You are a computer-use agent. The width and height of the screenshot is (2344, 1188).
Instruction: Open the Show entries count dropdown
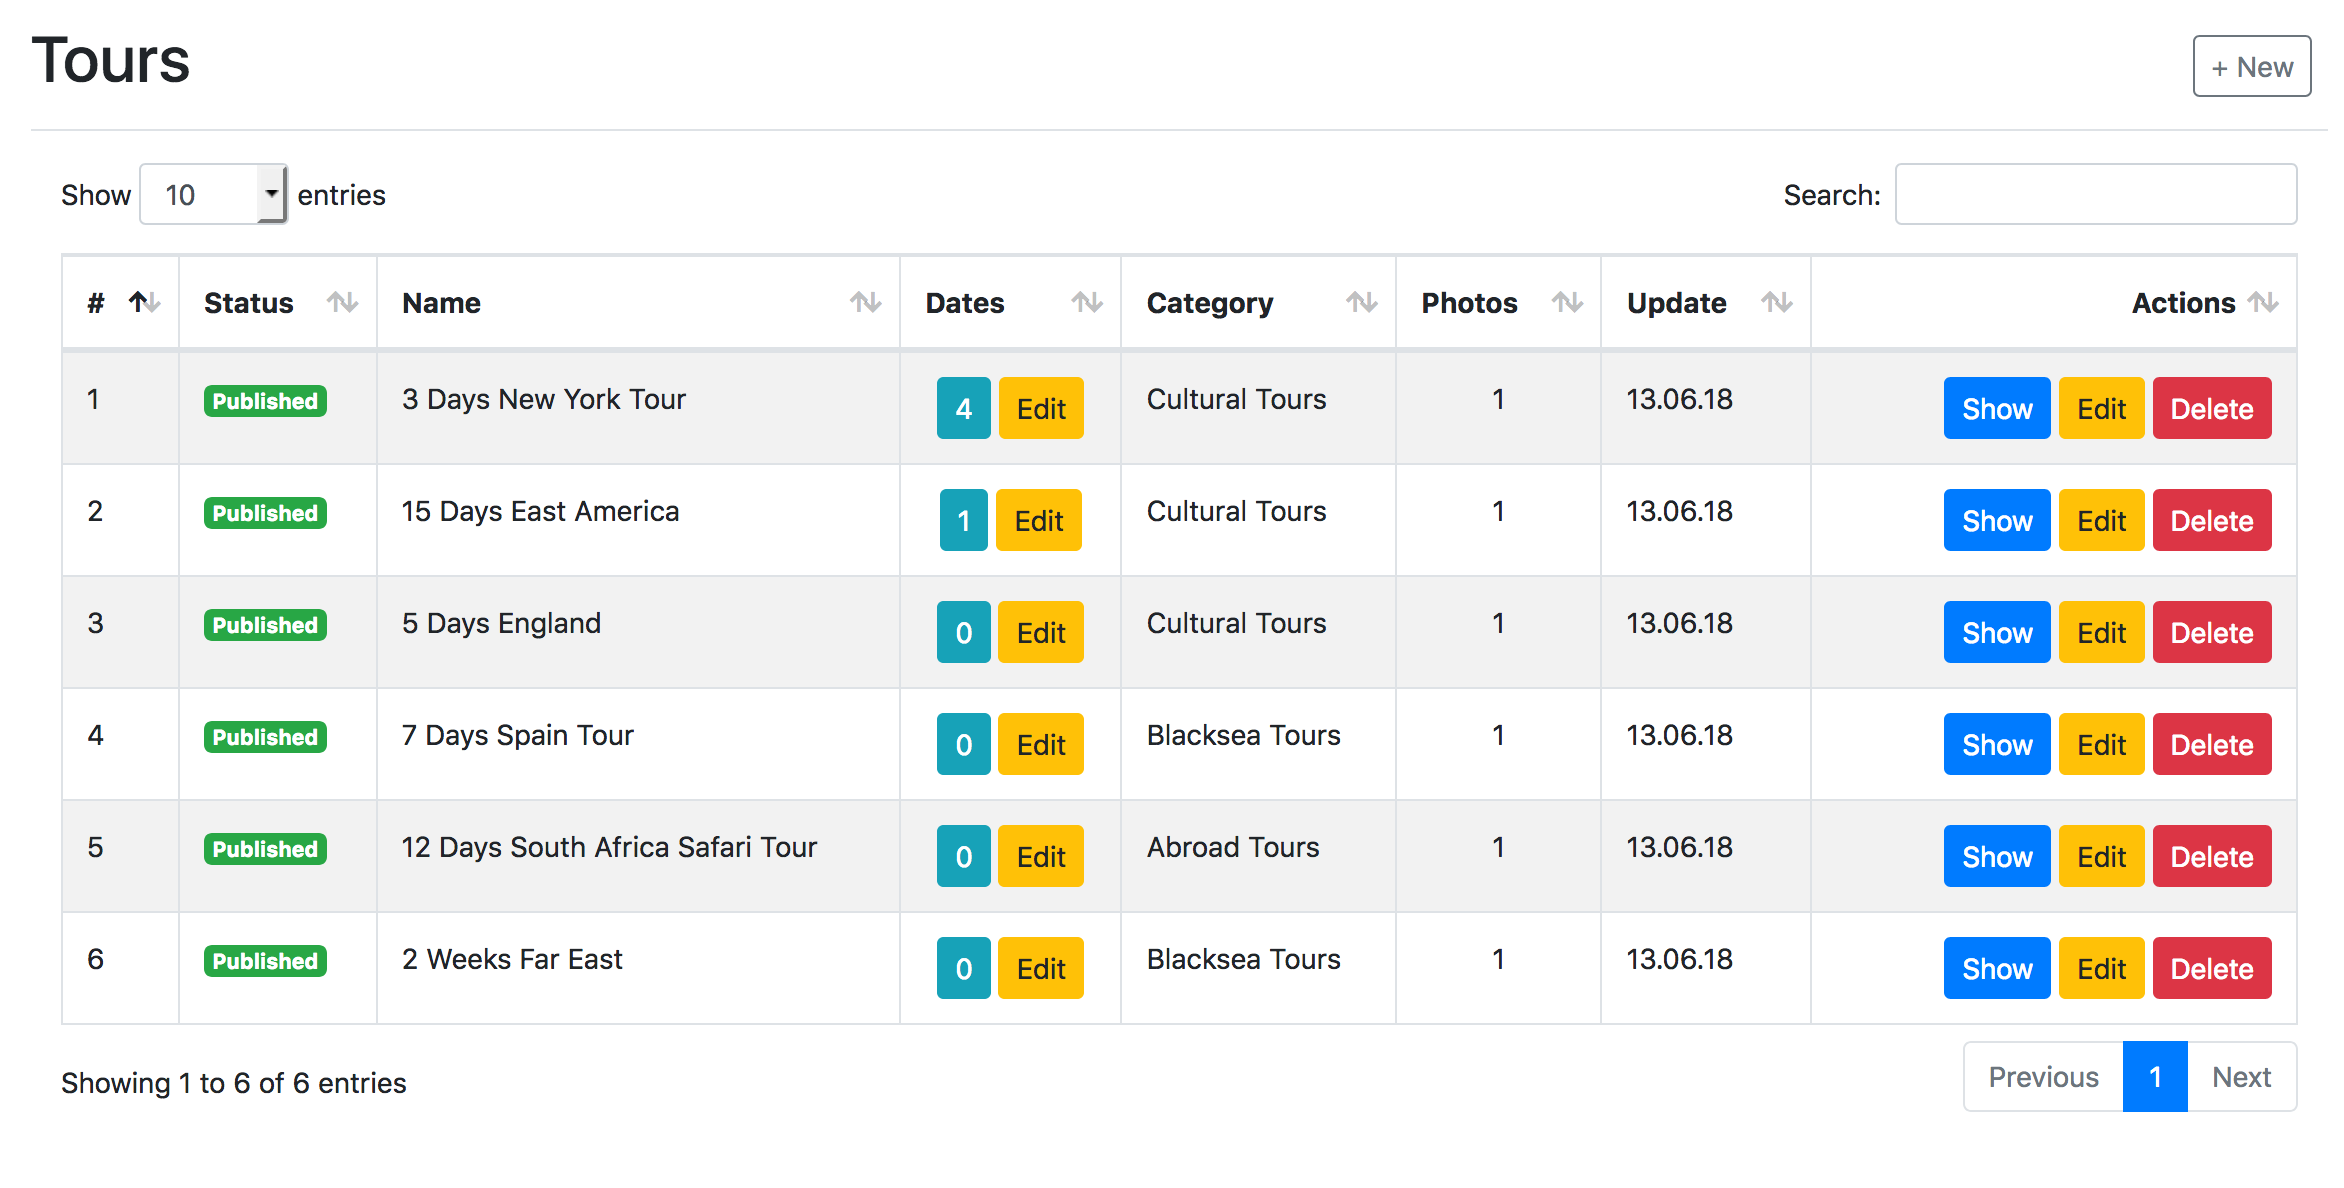(213, 194)
